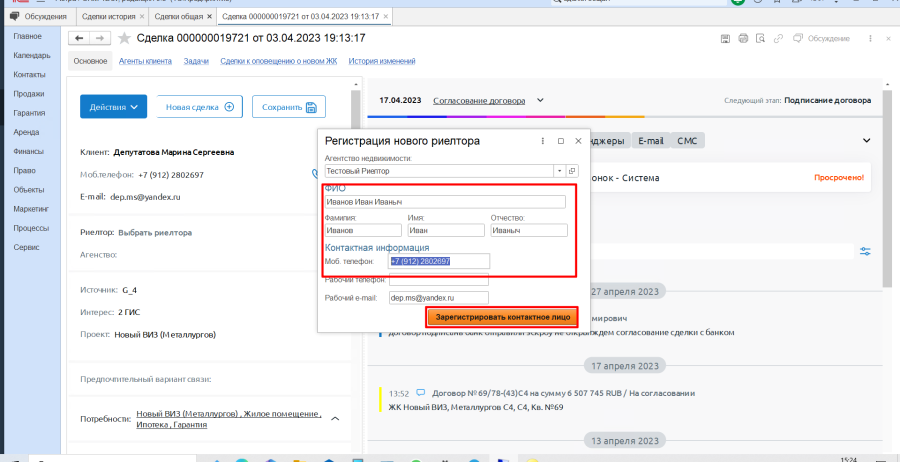
Task: Switch to the Агенты клиента tab
Action: (146, 61)
